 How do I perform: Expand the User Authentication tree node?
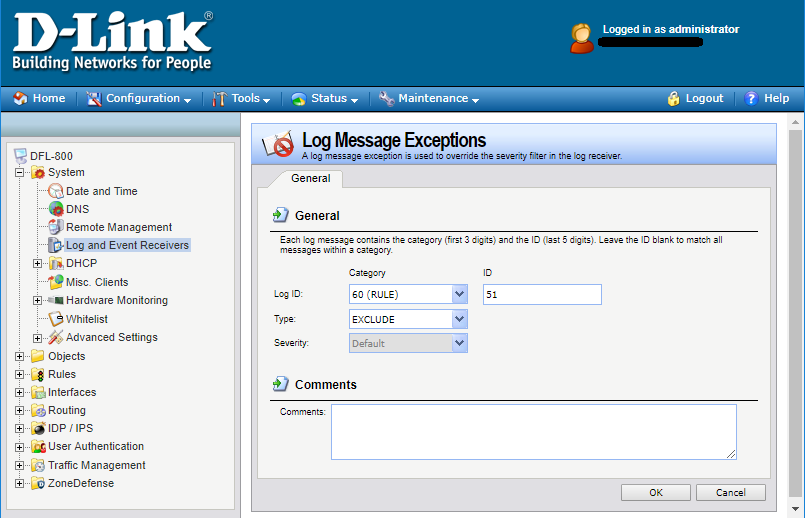coord(20,447)
